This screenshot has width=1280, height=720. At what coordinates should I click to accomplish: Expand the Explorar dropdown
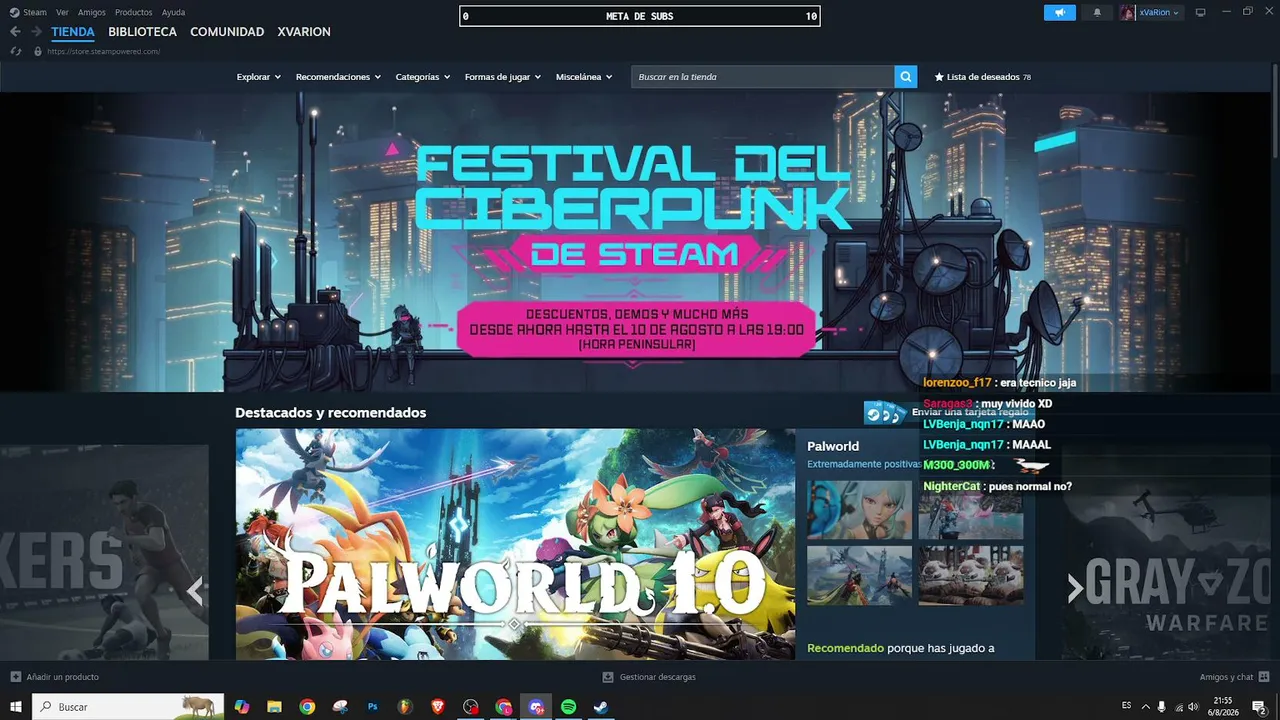259,77
